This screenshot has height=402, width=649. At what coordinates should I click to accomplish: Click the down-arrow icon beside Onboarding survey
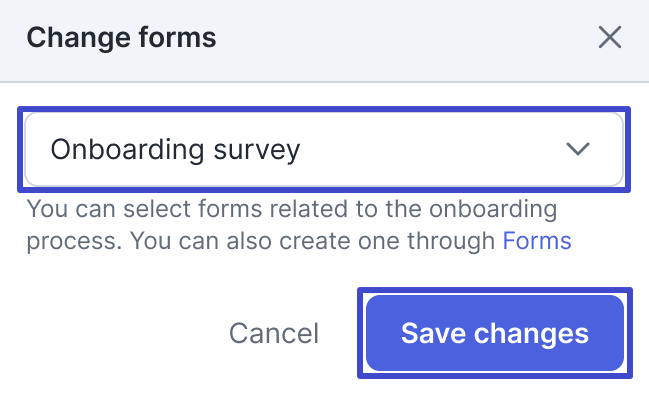[x=578, y=150]
